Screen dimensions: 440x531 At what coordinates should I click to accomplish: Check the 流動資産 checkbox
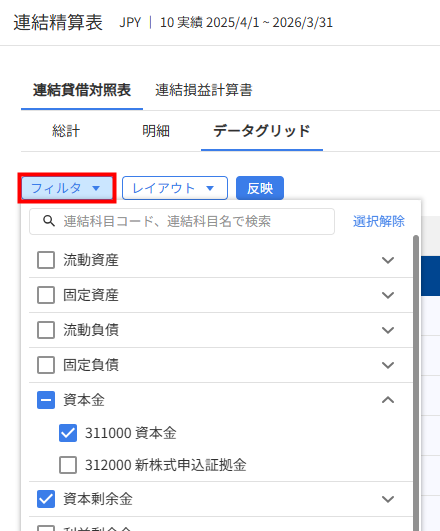pos(46,260)
